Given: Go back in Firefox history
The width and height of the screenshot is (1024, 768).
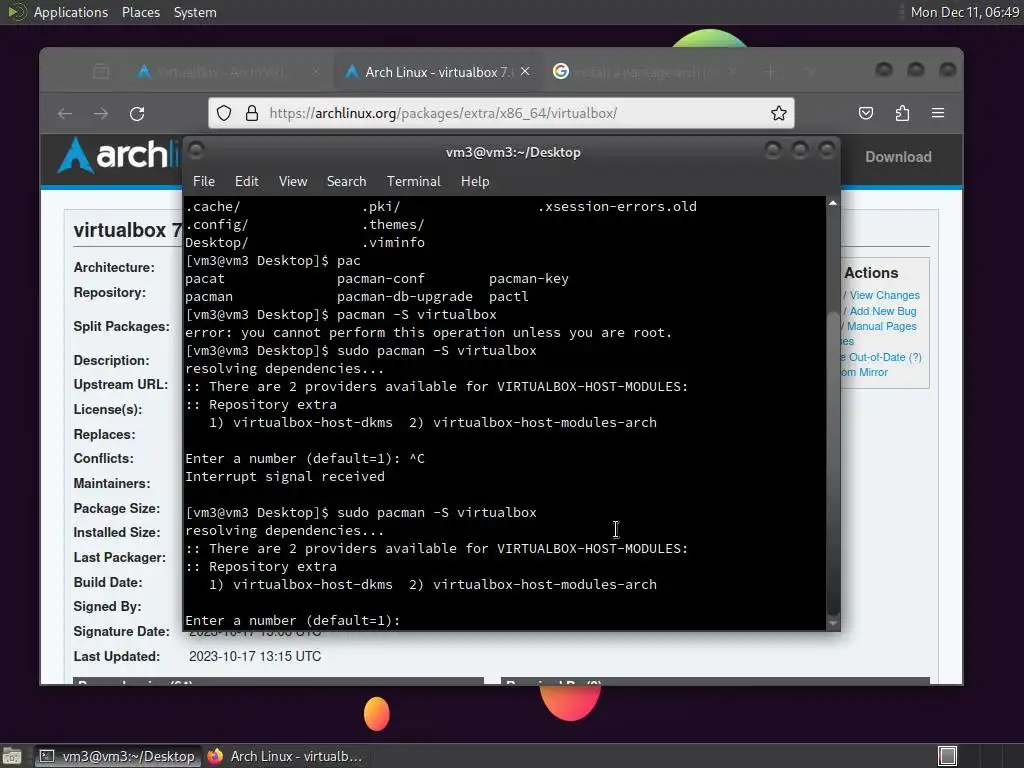Looking at the screenshot, I should tap(65, 114).
